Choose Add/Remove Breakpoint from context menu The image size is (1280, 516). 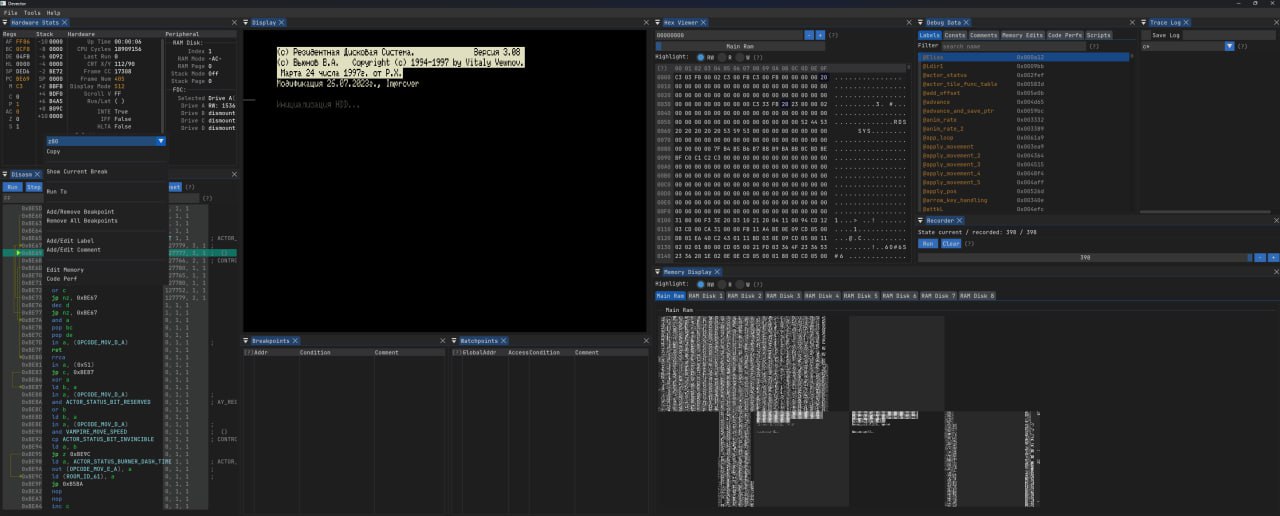[x=80, y=212]
